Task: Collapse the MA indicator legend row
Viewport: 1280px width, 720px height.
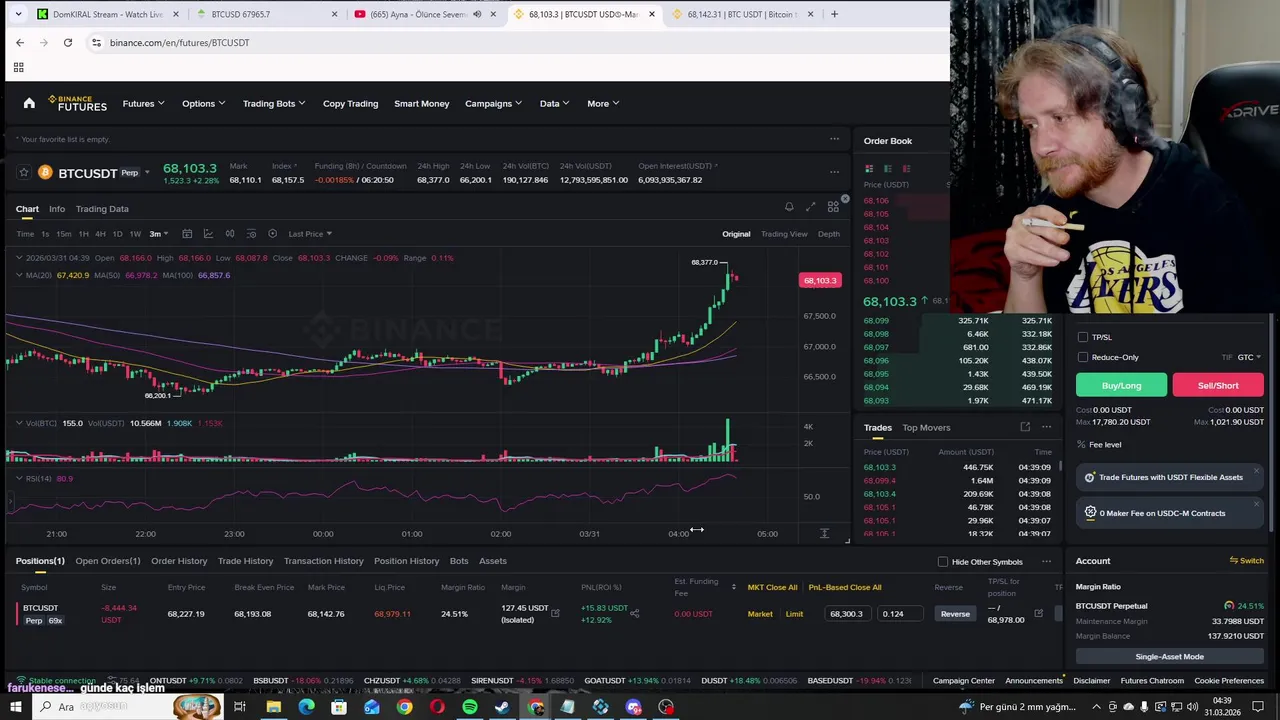Action: (18, 275)
